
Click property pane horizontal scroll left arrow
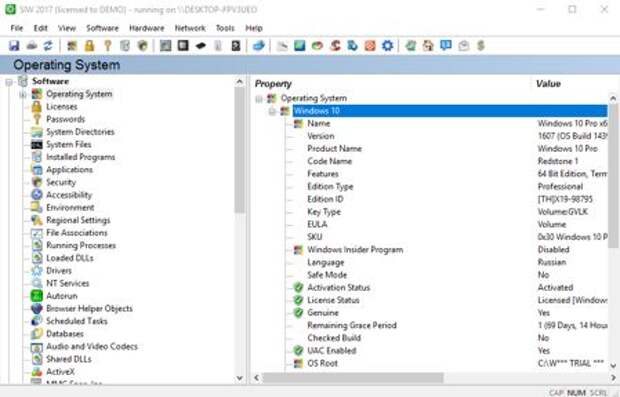tap(257, 378)
